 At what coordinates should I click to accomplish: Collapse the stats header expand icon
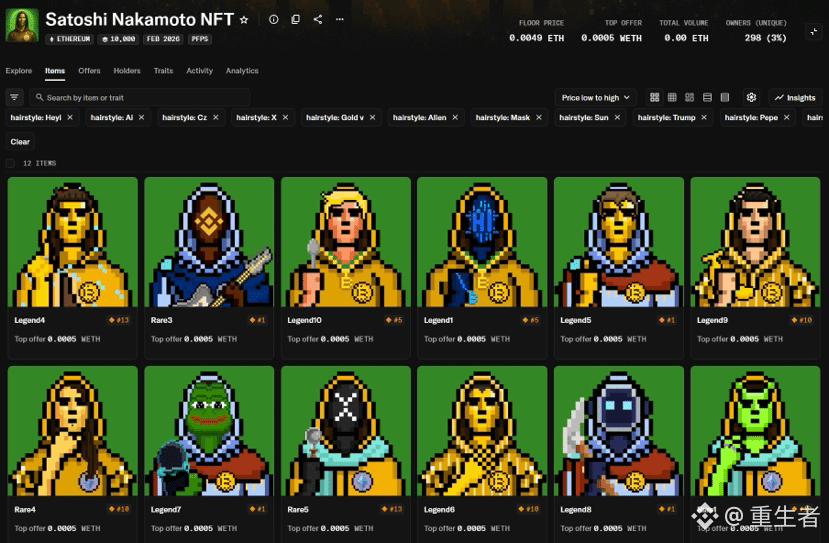(x=813, y=32)
